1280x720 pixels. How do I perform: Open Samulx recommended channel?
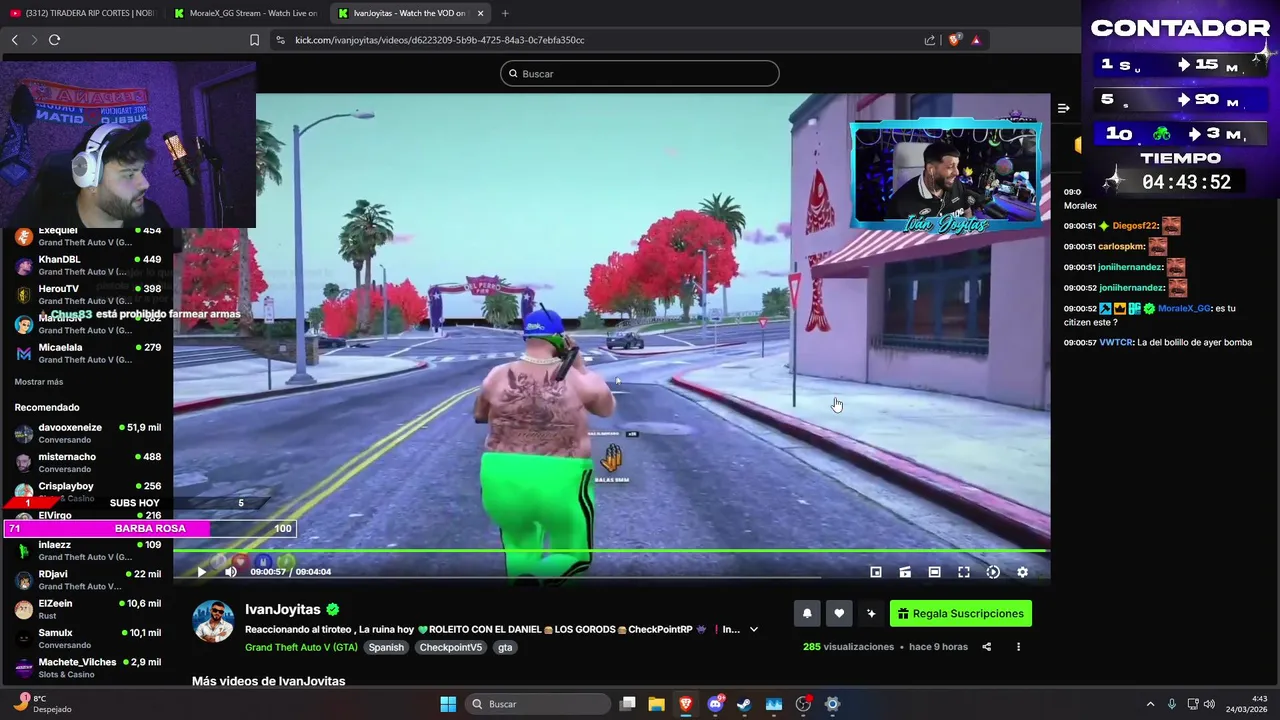88,638
